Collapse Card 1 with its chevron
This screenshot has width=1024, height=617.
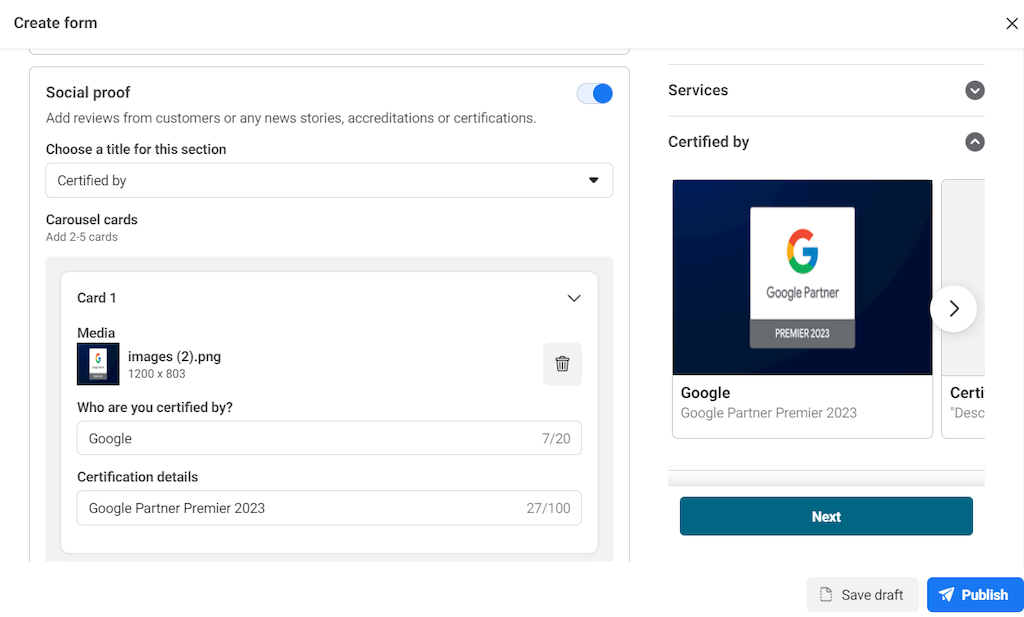pos(573,298)
